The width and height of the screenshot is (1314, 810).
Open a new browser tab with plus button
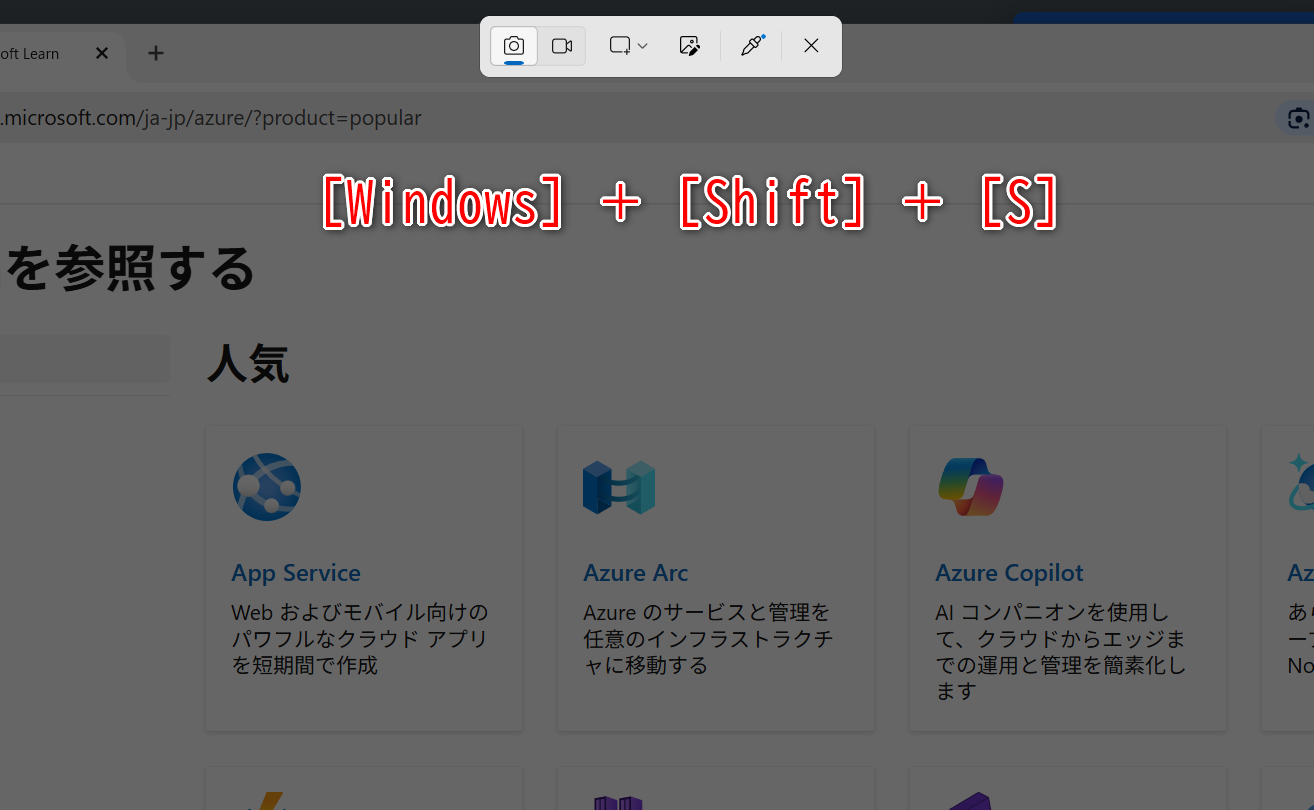tap(155, 53)
